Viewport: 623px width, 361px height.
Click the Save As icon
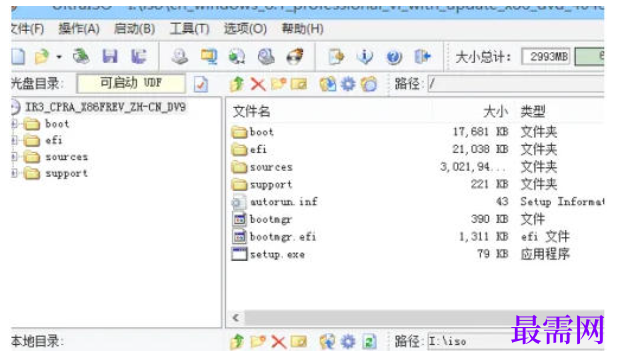[x=139, y=56]
